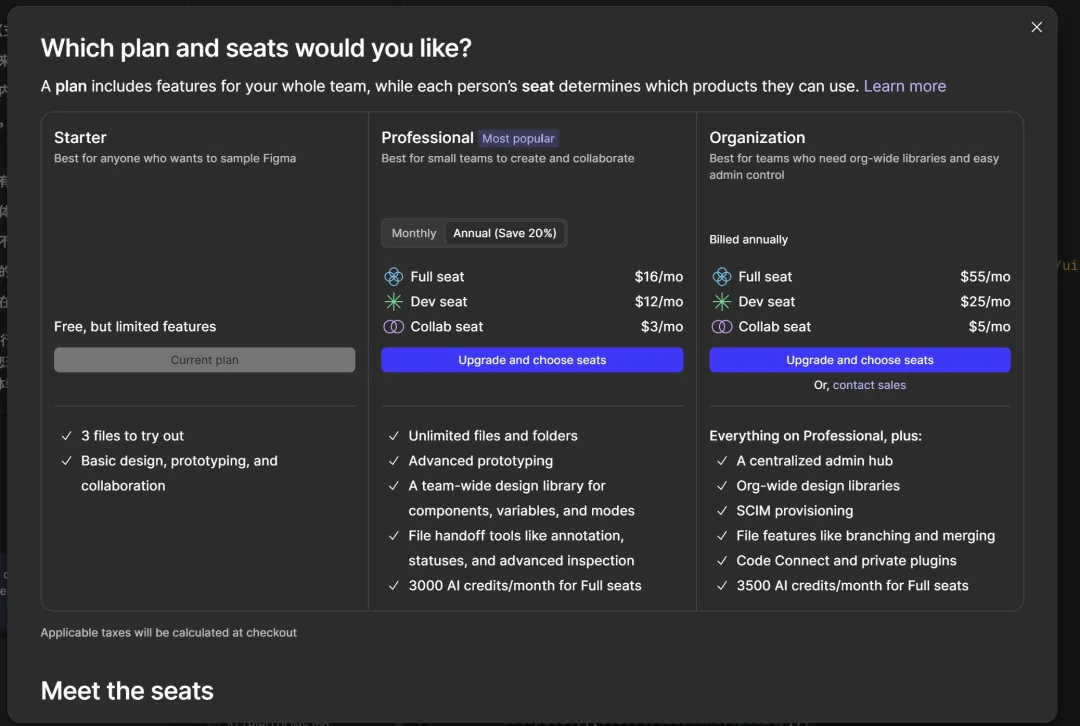The height and width of the screenshot is (726, 1080).
Task: Click Professional Dev seat icon
Action: point(393,302)
